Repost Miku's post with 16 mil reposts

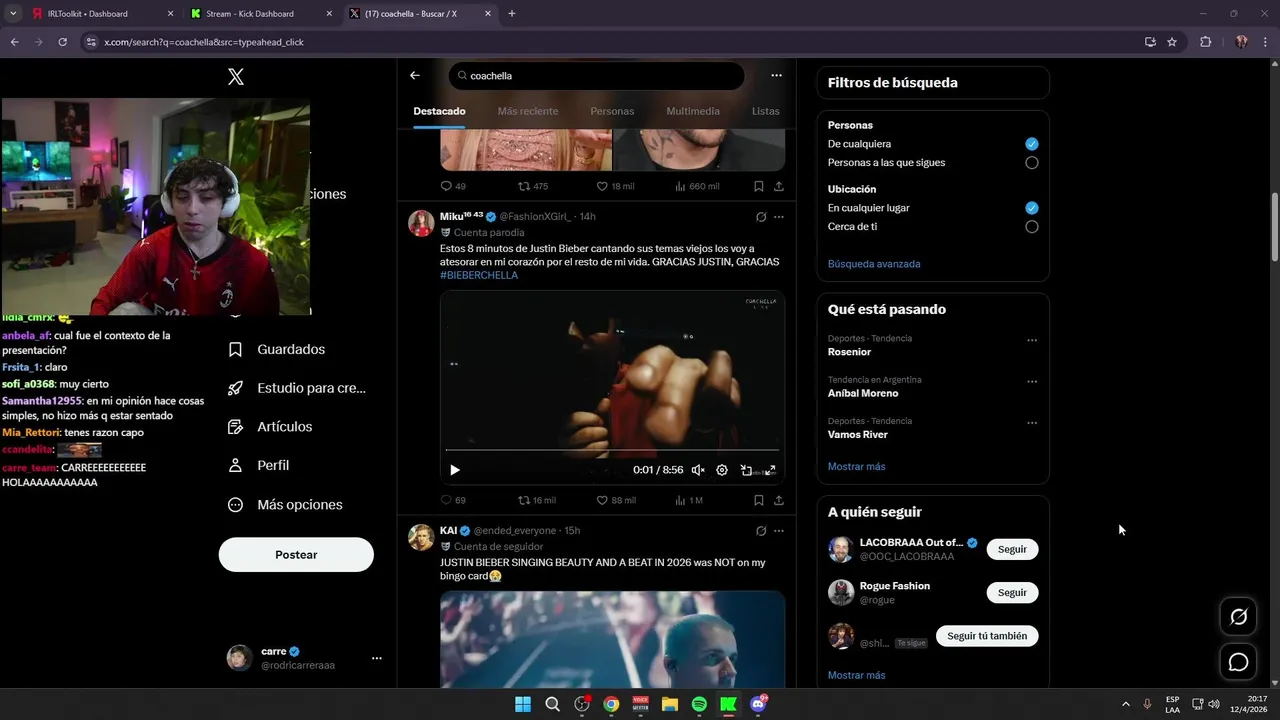point(536,500)
